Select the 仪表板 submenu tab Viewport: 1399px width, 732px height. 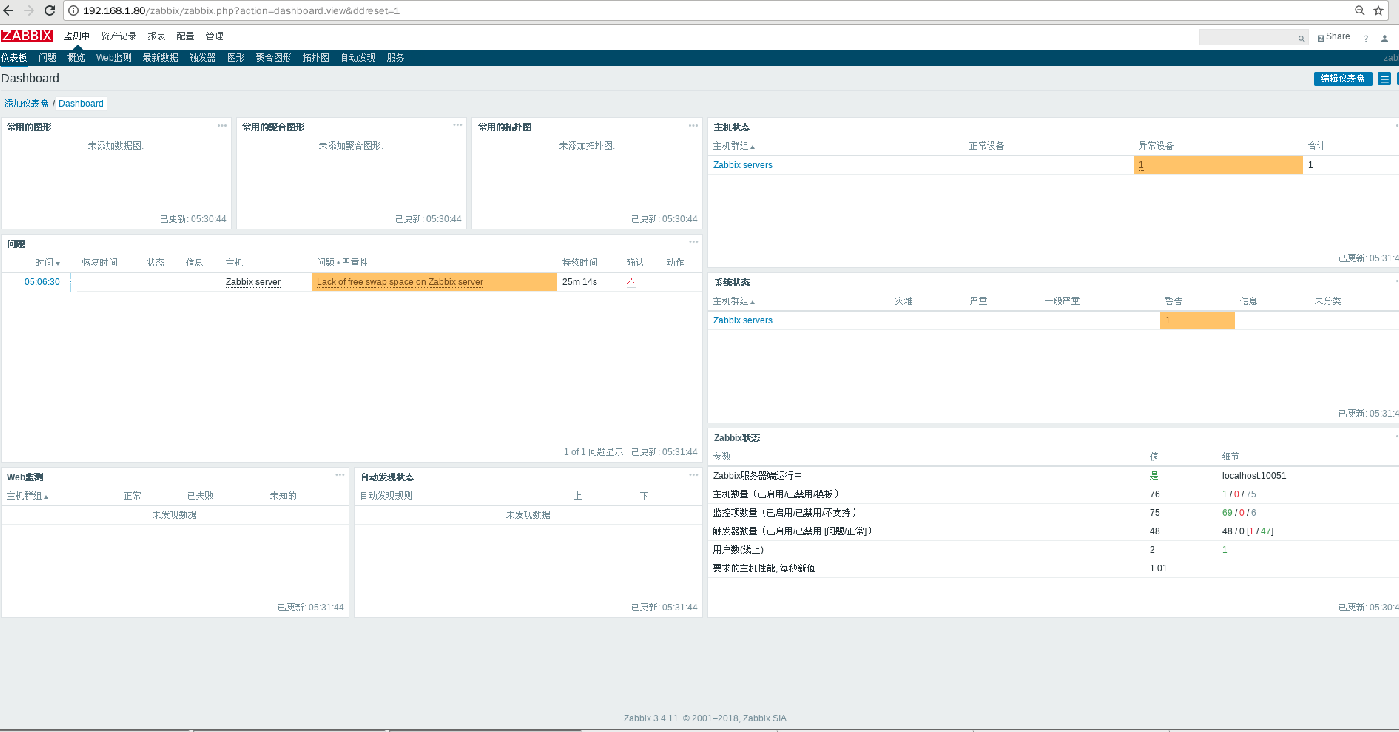point(14,58)
